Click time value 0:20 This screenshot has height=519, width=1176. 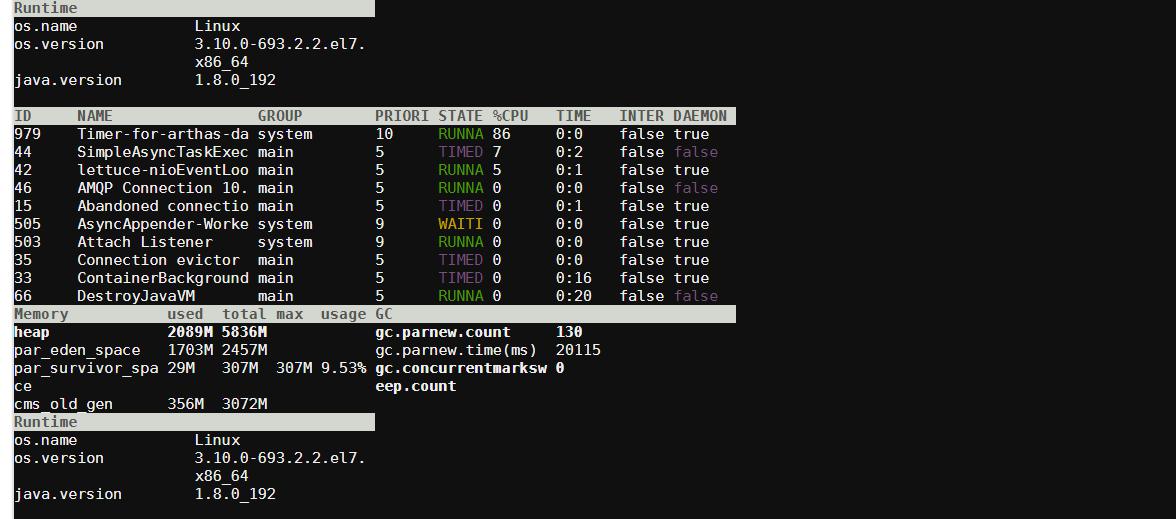coord(574,296)
